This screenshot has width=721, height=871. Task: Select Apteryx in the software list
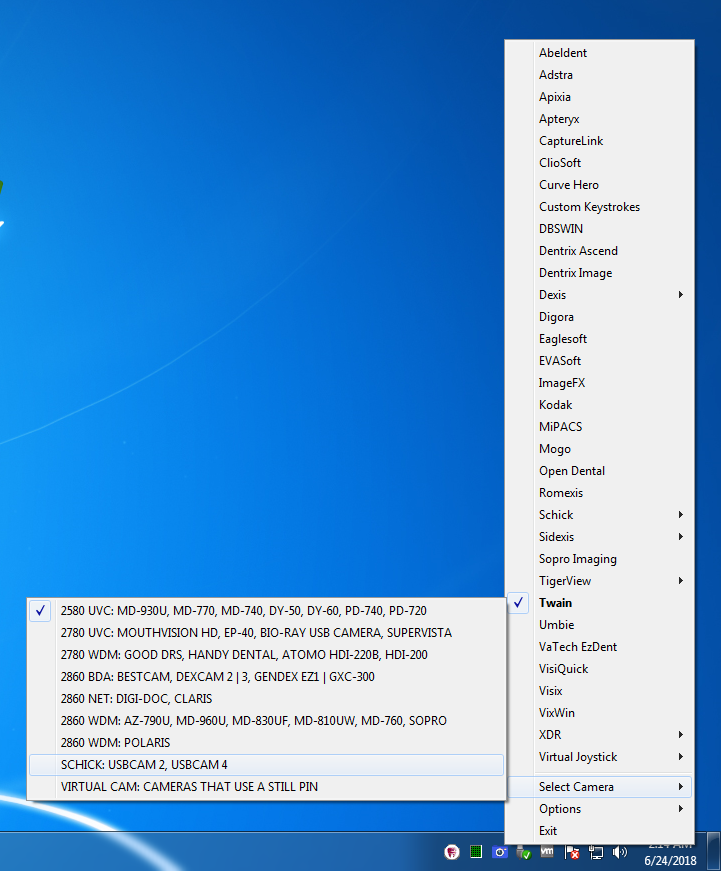click(x=600, y=119)
